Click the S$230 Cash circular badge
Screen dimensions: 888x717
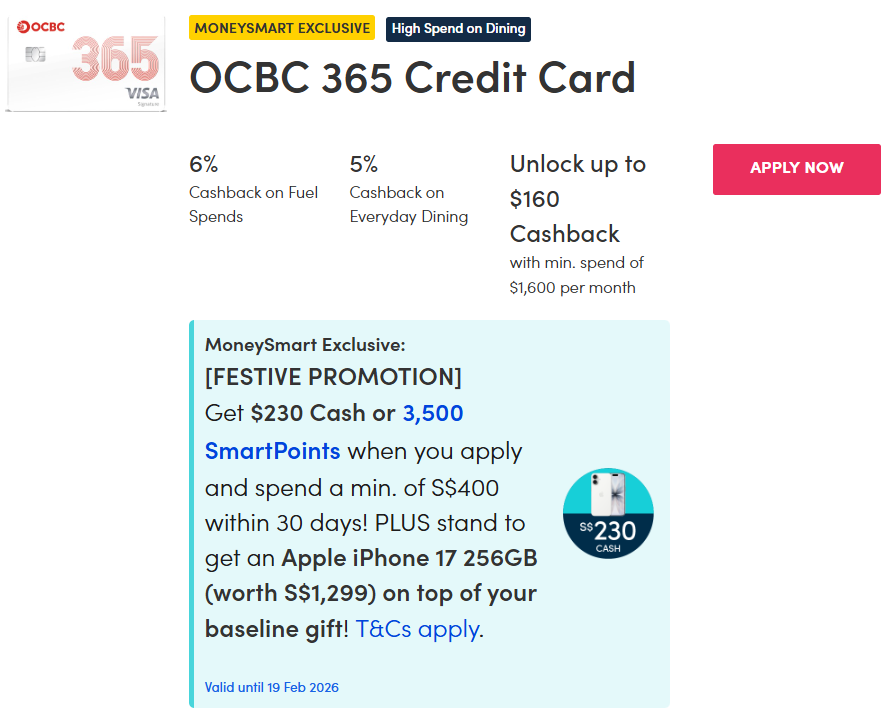point(608,513)
